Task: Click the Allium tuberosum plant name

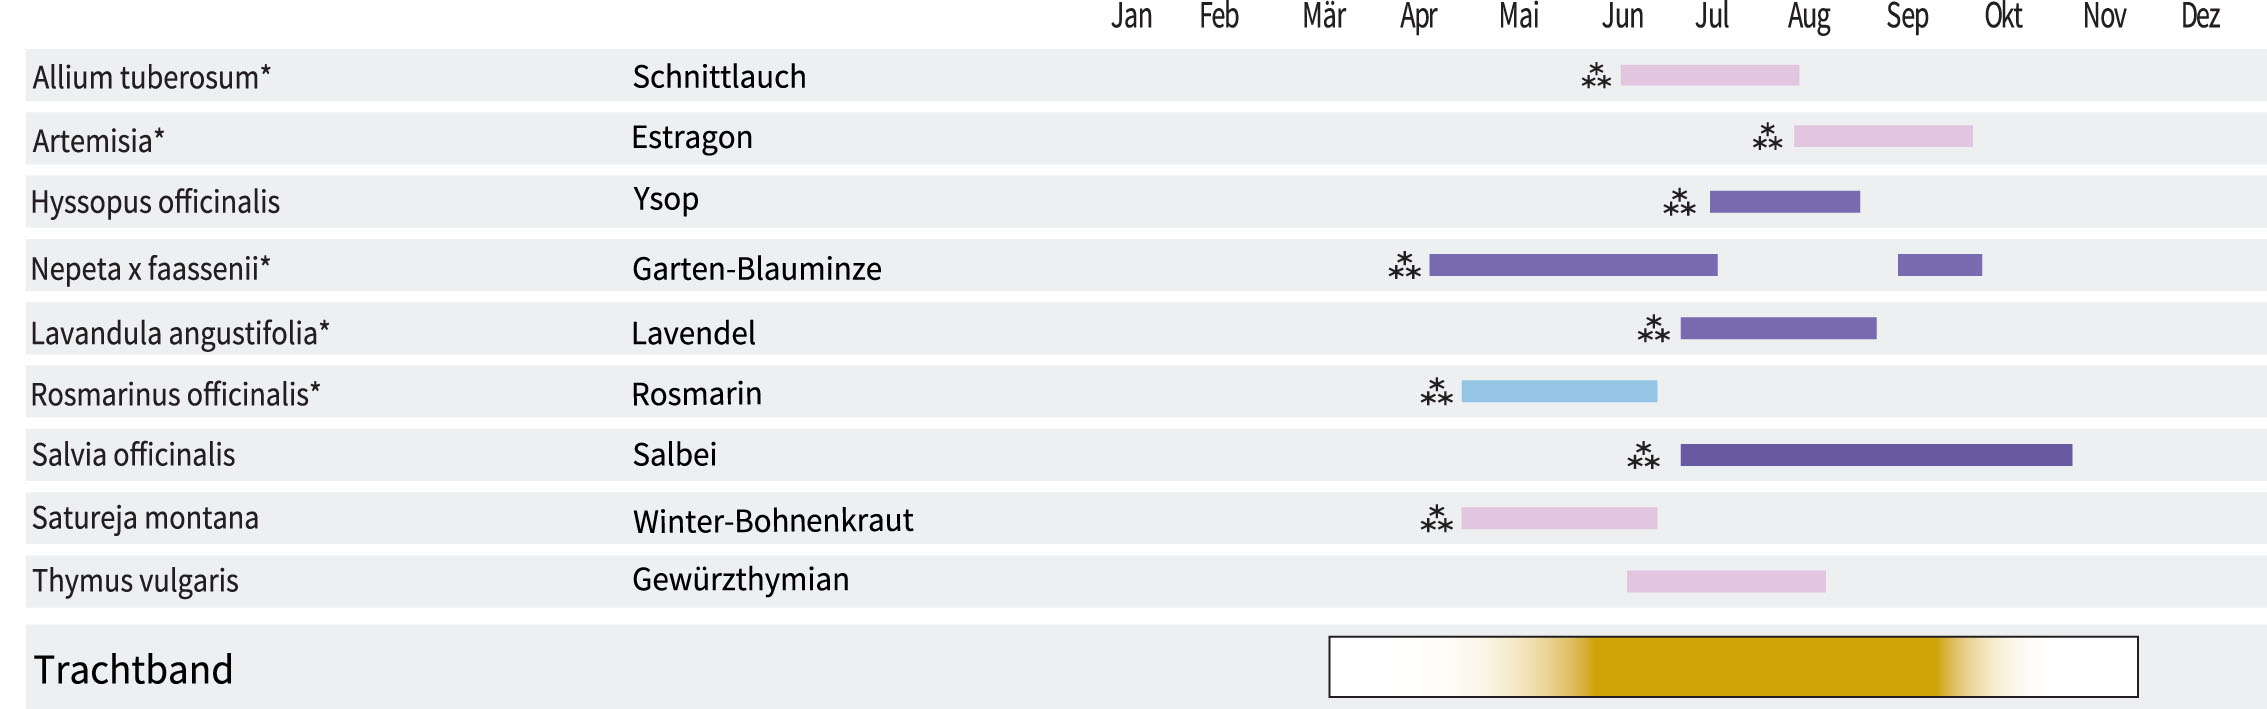Action: [x=151, y=77]
